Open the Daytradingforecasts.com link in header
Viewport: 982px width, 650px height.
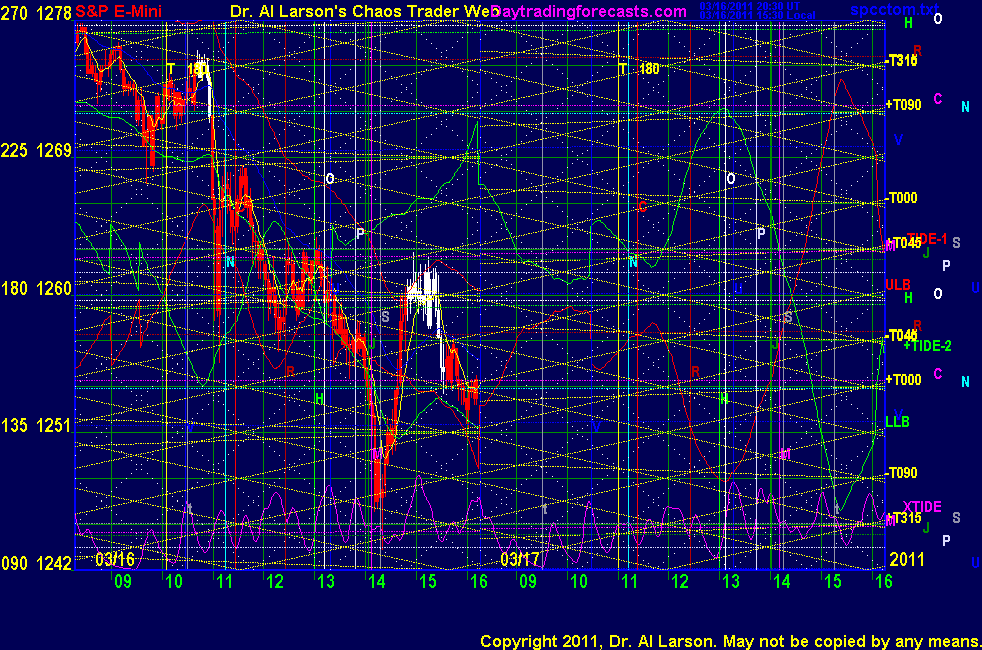tap(590, 12)
